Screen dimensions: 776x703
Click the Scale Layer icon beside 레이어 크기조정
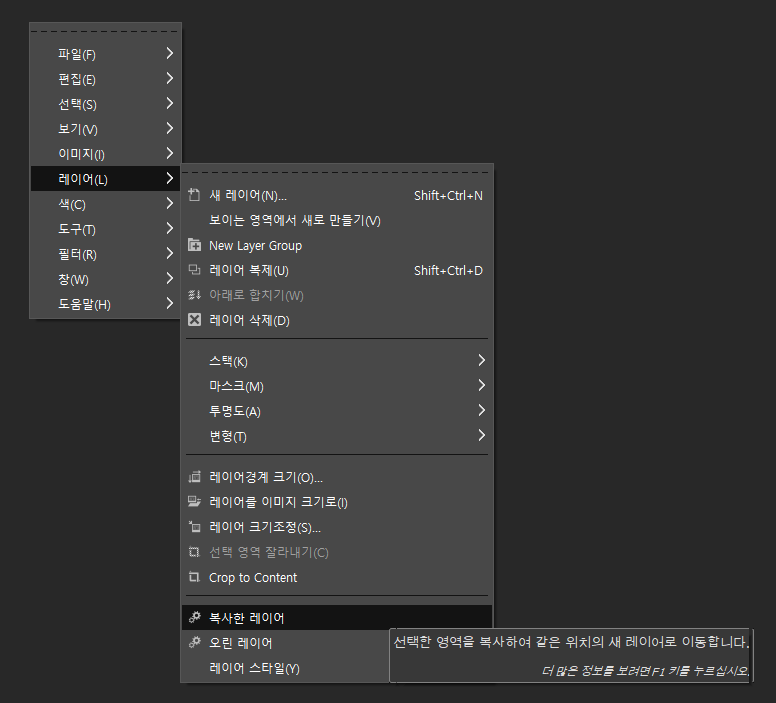coord(194,527)
